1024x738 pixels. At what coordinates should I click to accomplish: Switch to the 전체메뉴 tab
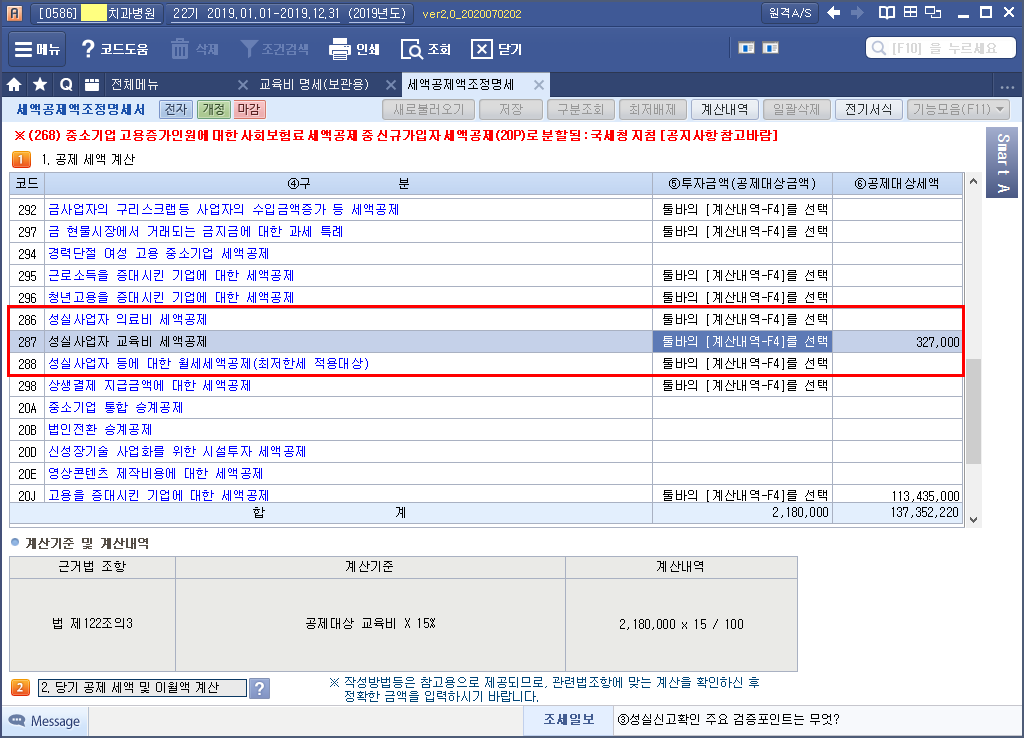click(135, 84)
